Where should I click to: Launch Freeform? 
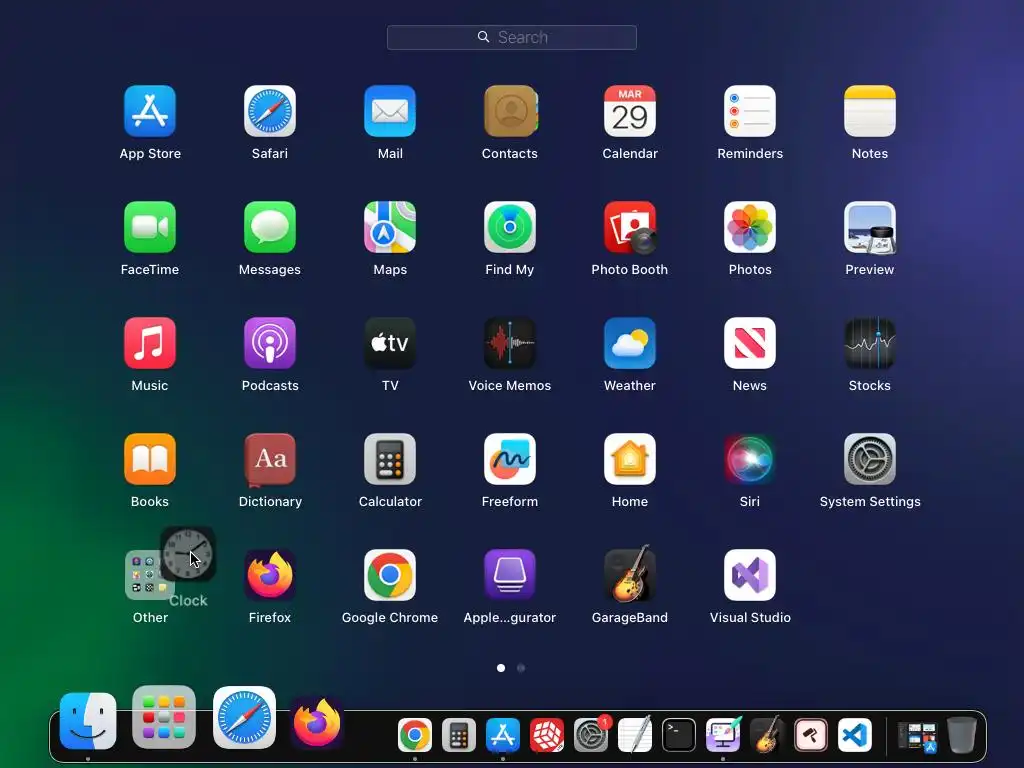pos(510,459)
